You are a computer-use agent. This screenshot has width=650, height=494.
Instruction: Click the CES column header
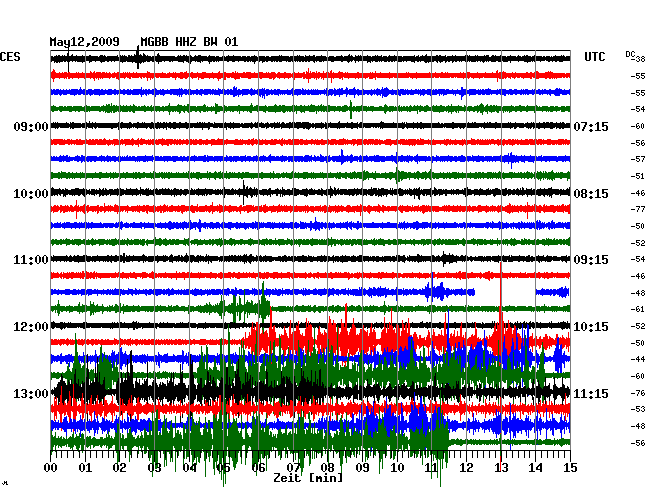10,57
